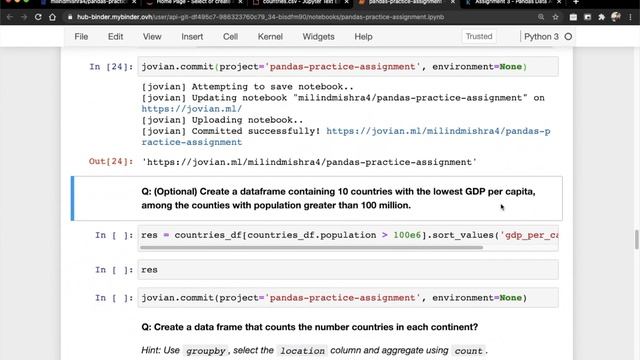640x360 pixels.
Task: Click the inline code word location in hint
Action: click(x=302, y=351)
